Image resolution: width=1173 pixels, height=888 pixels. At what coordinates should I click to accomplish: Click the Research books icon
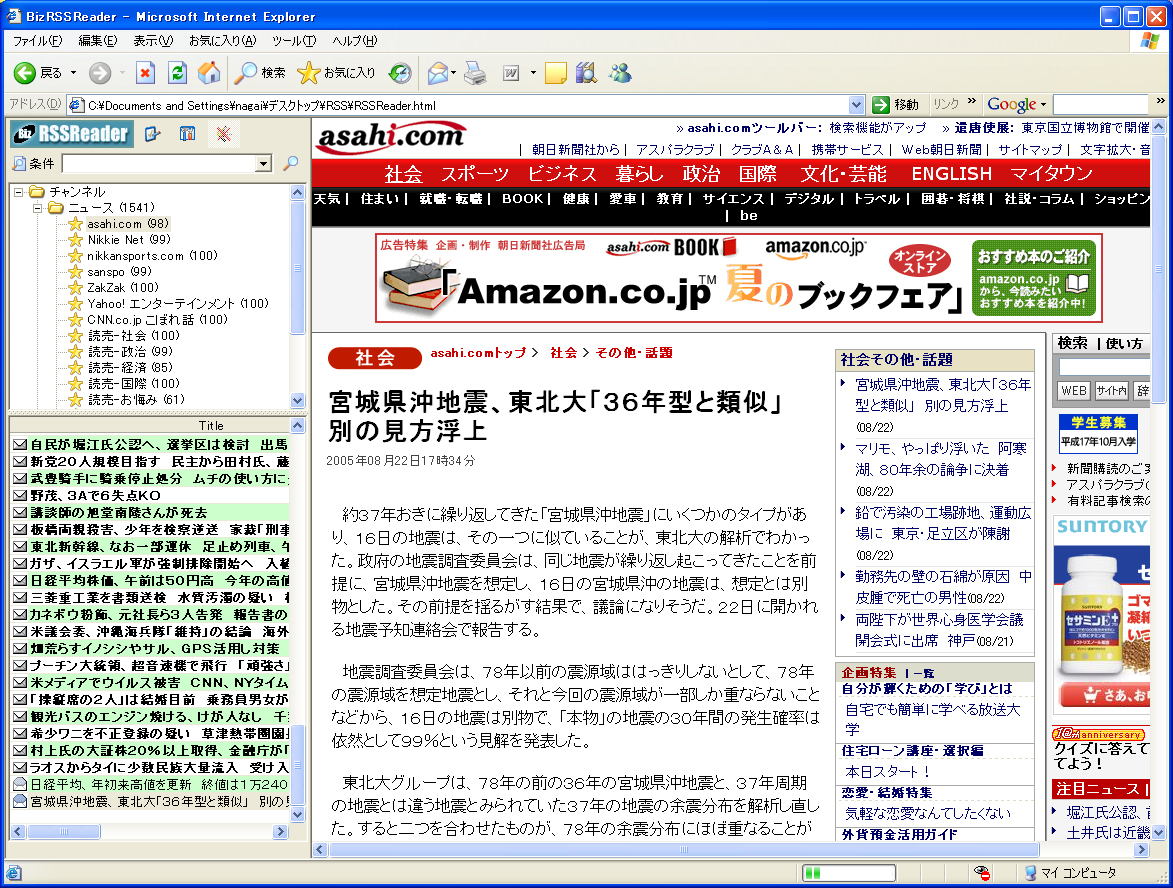586,73
